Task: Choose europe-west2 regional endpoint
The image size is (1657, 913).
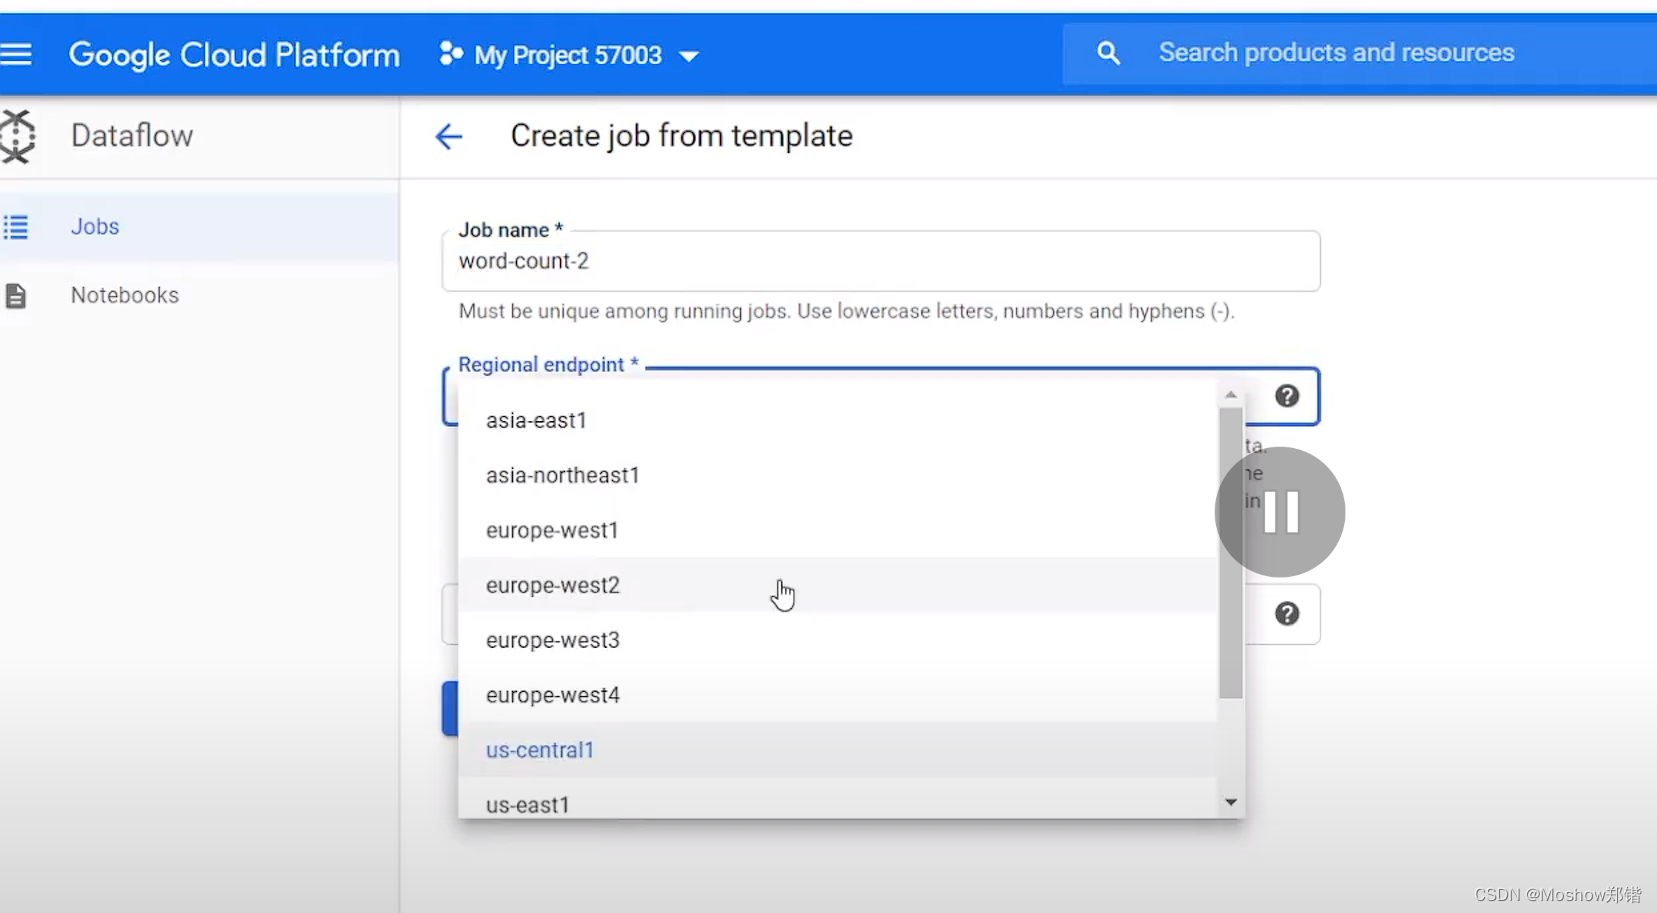Action: click(838, 585)
